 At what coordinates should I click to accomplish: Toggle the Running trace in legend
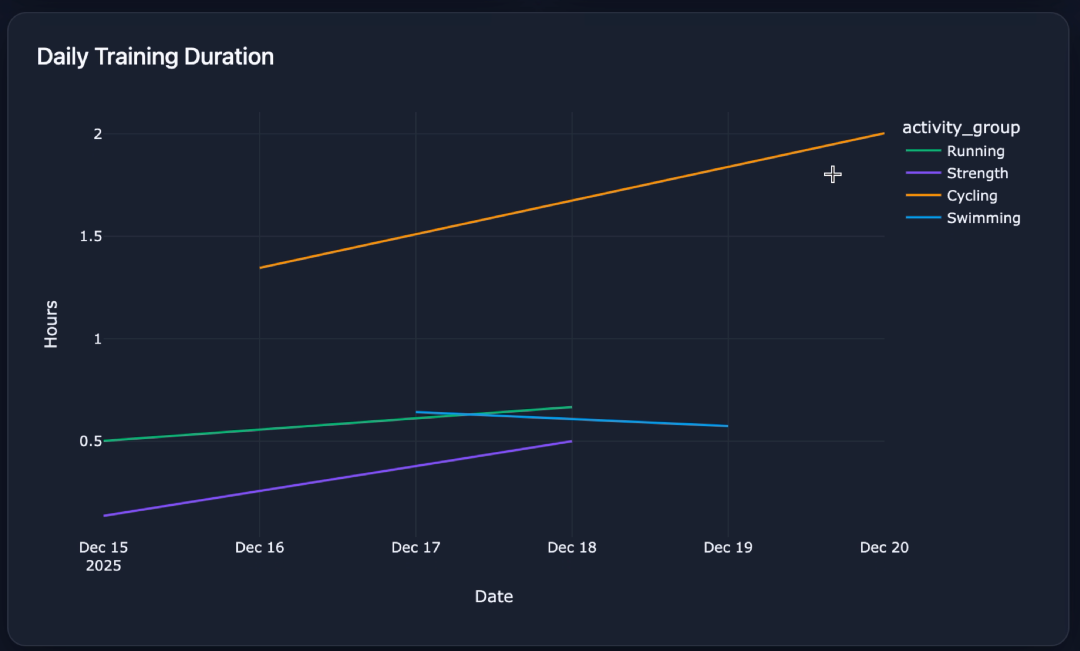(975, 152)
